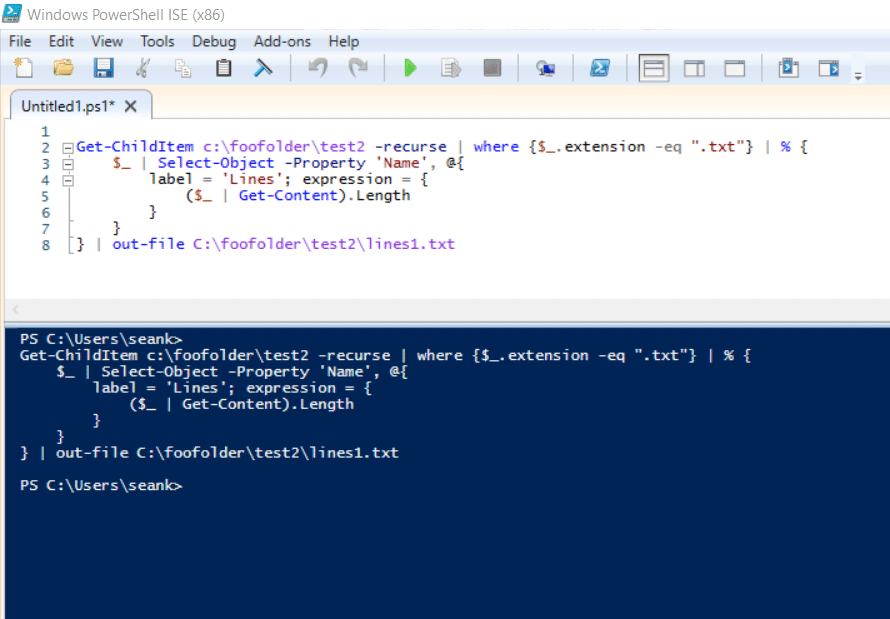Click the Paste clipboard icon
Screen dimensions: 890x619
click(x=223, y=68)
